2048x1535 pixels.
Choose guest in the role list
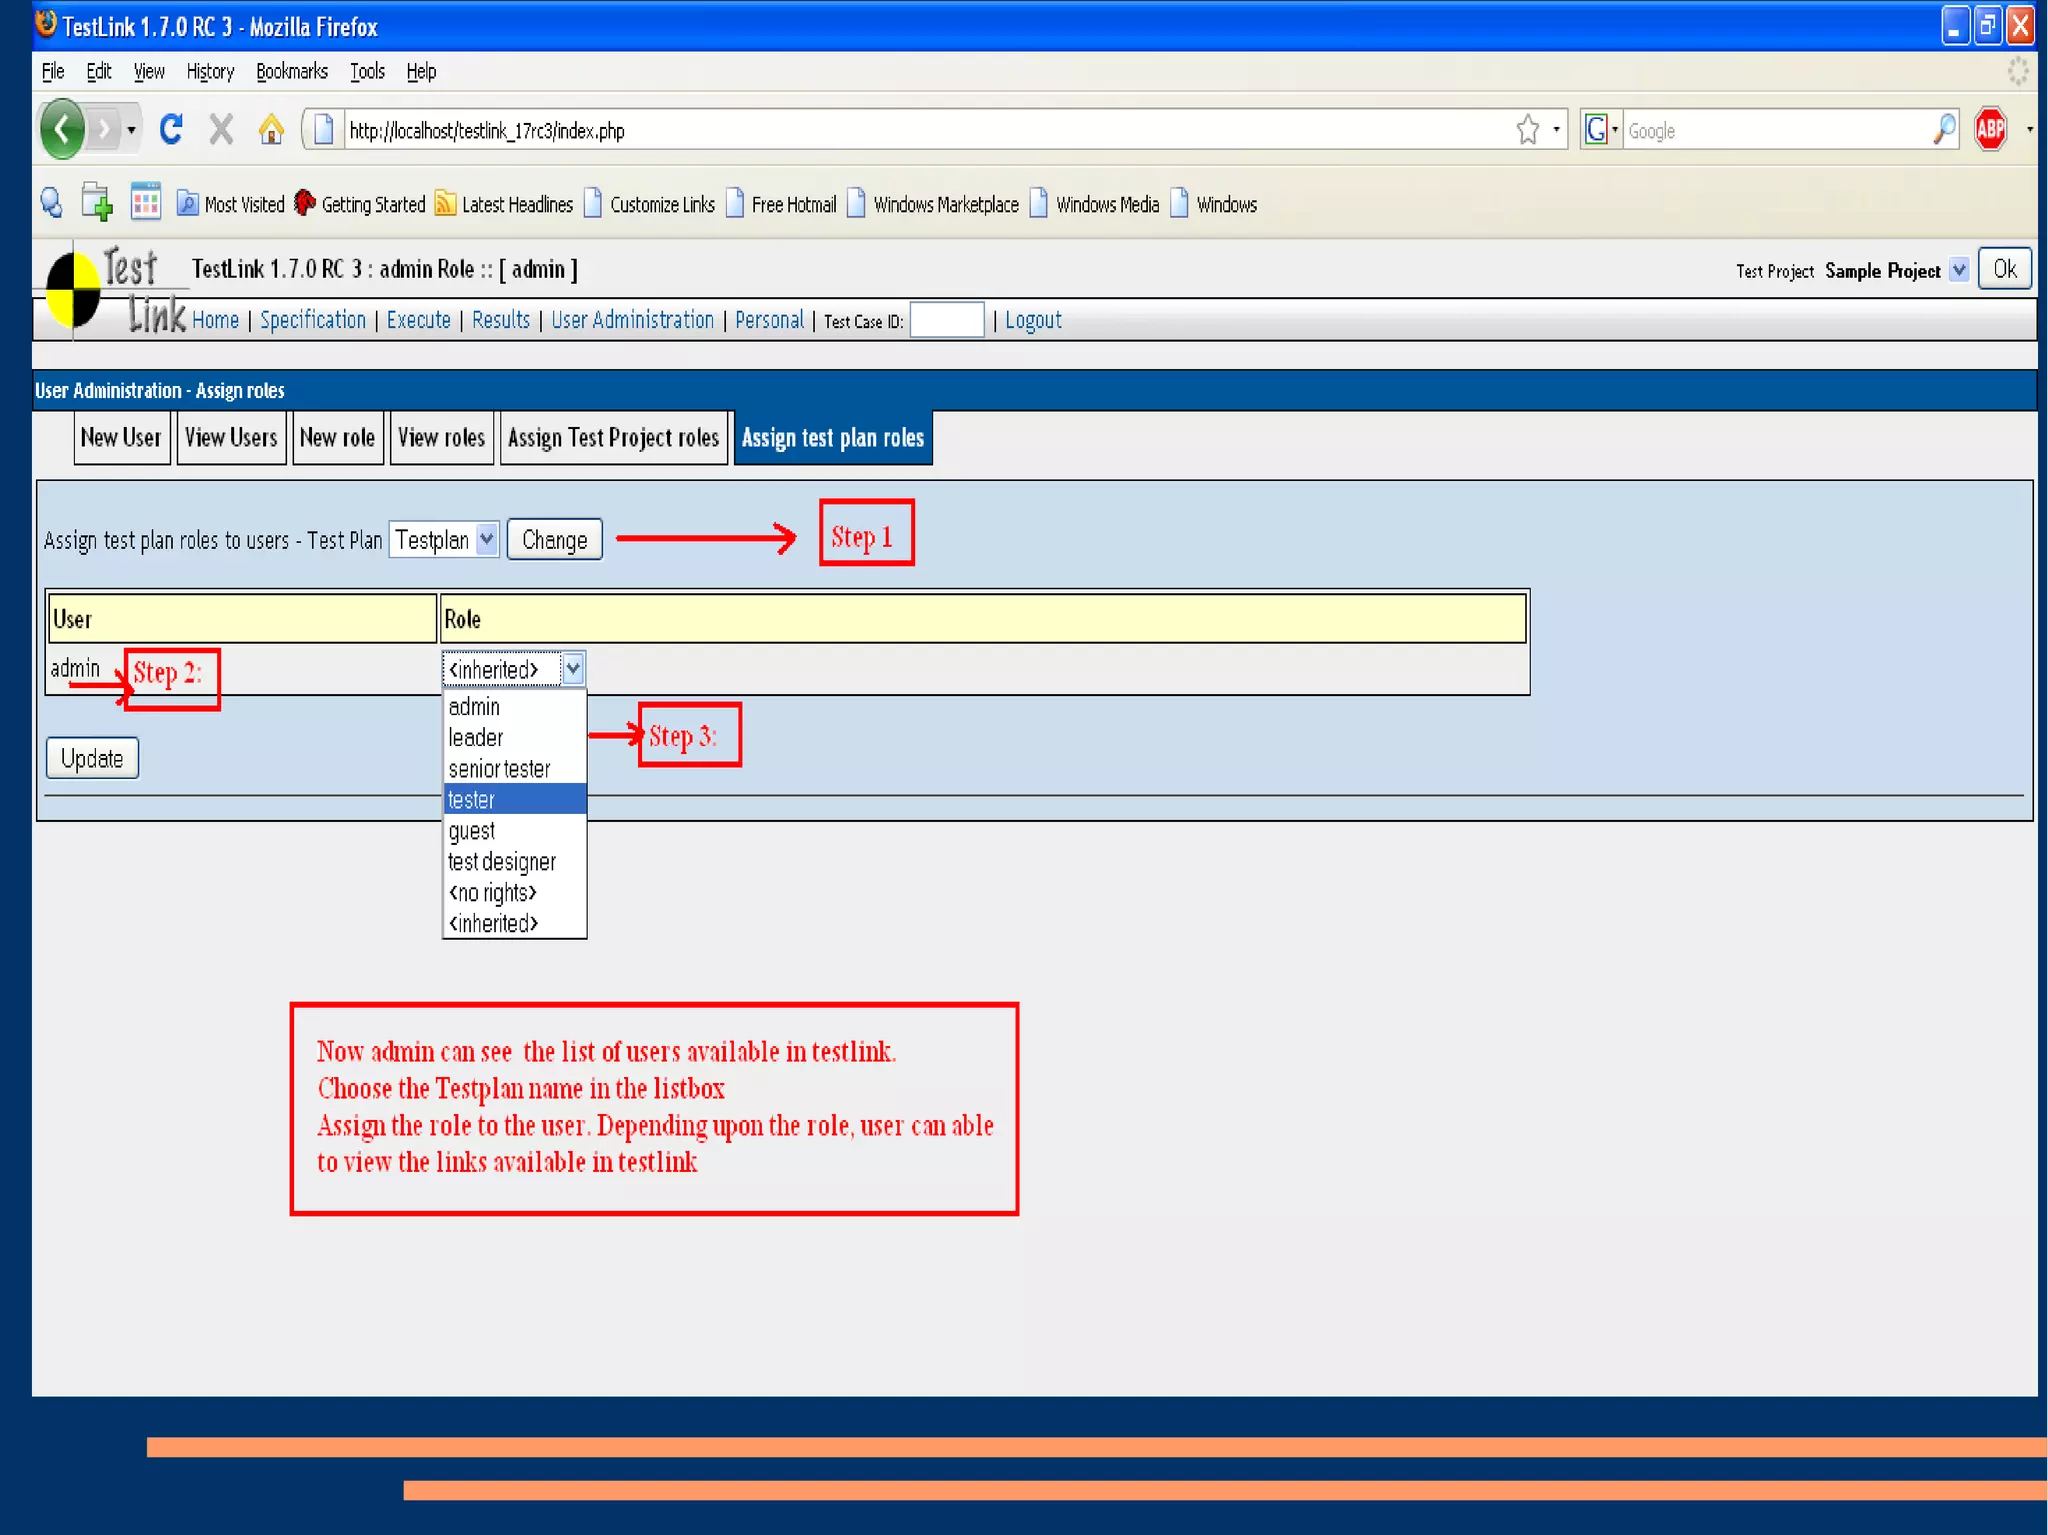coord(514,831)
